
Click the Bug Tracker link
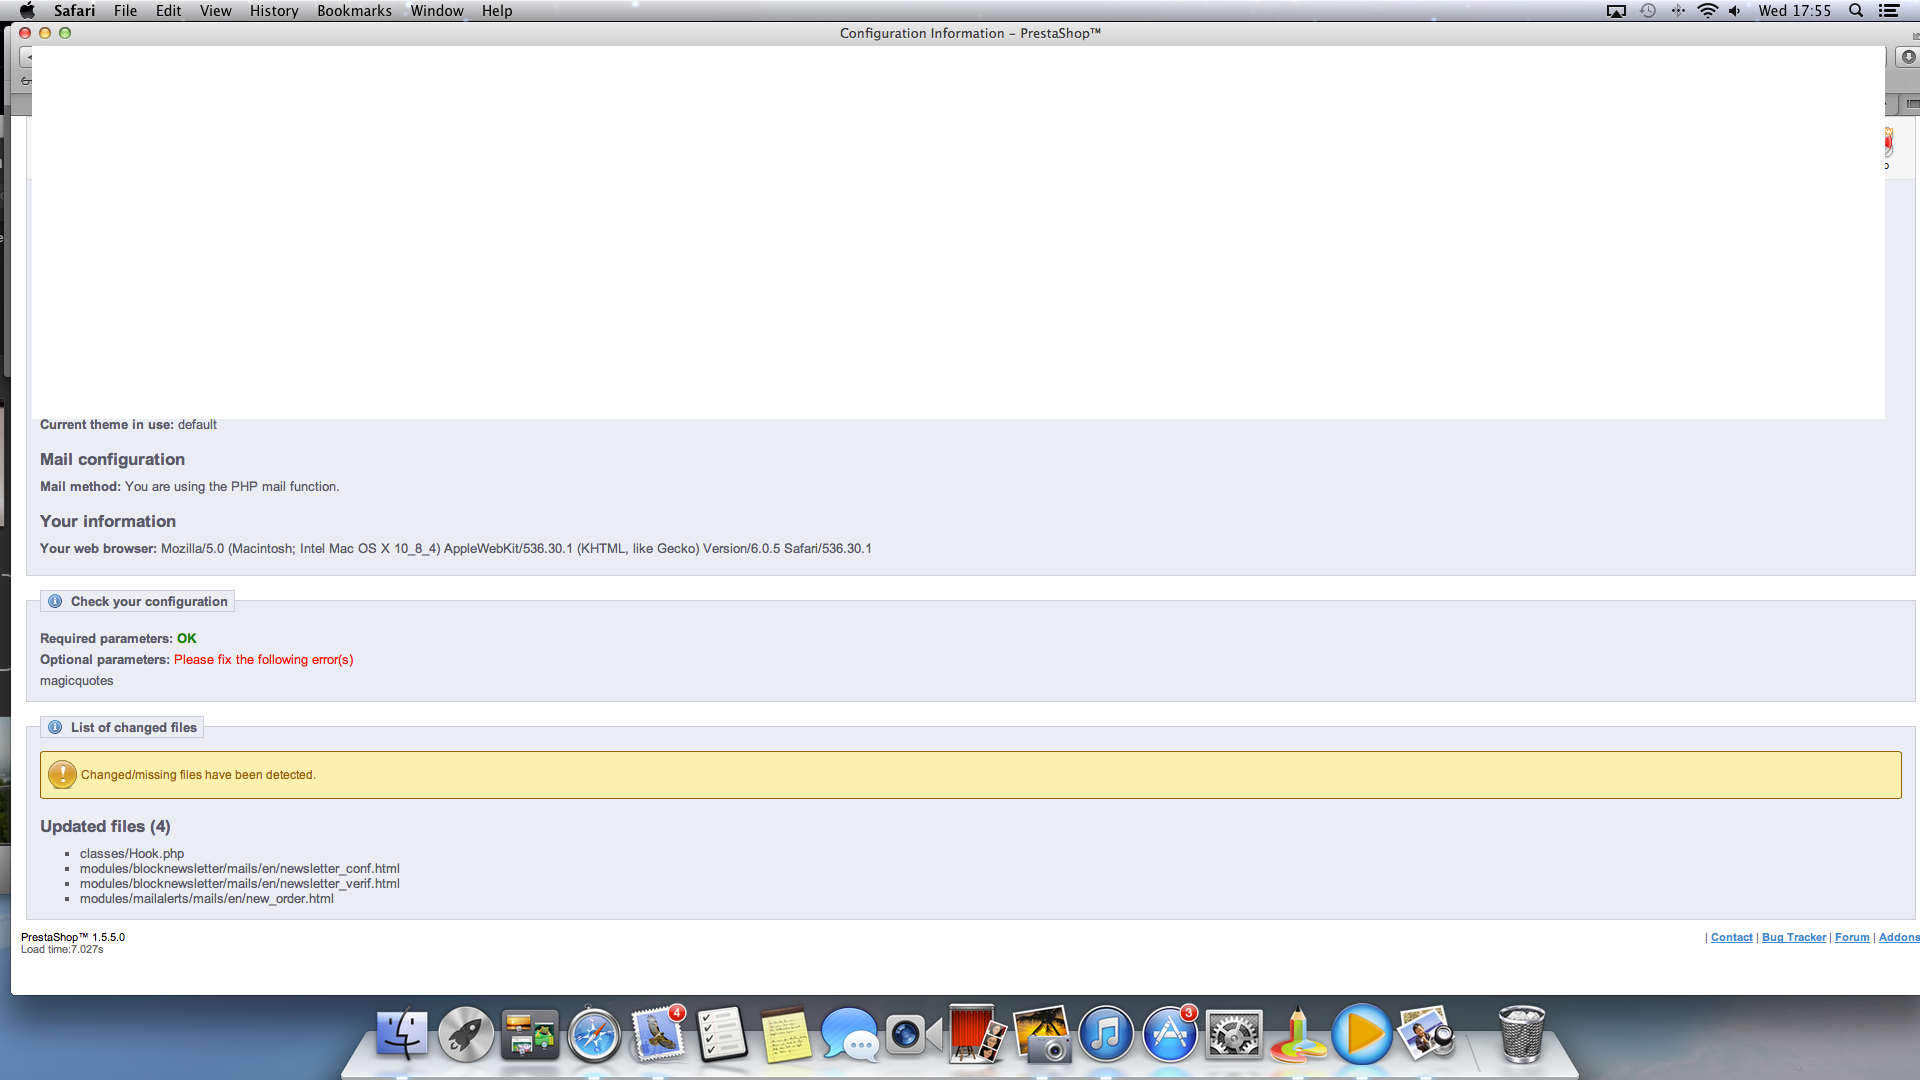tap(1793, 937)
